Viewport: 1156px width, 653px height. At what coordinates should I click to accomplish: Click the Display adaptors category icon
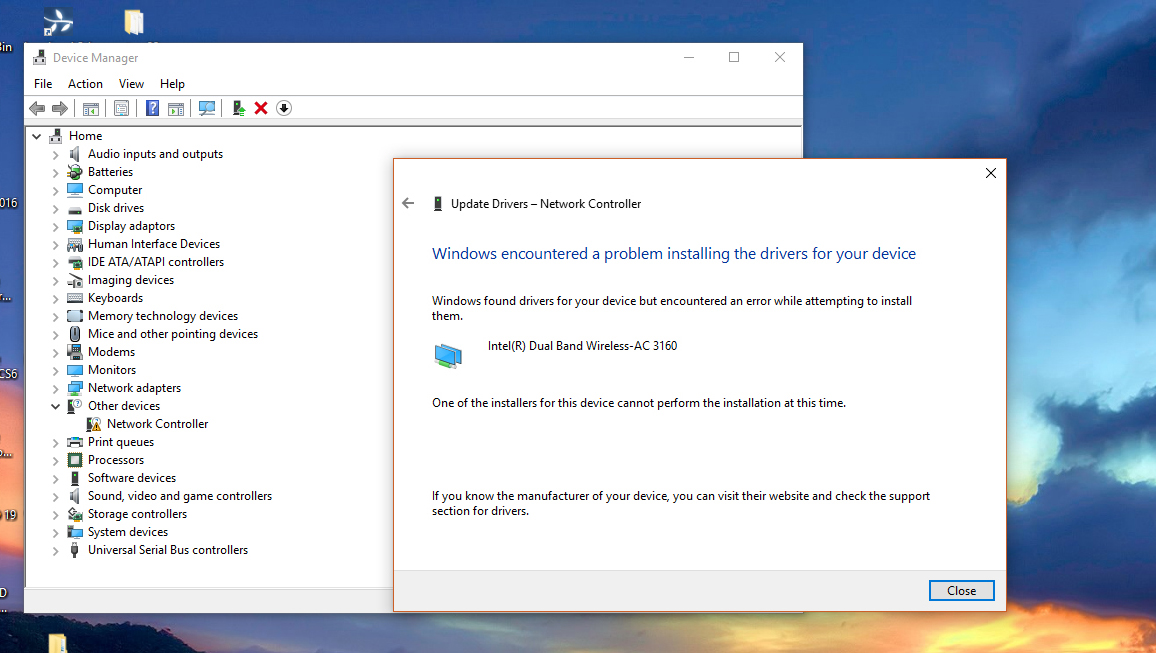coord(74,226)
